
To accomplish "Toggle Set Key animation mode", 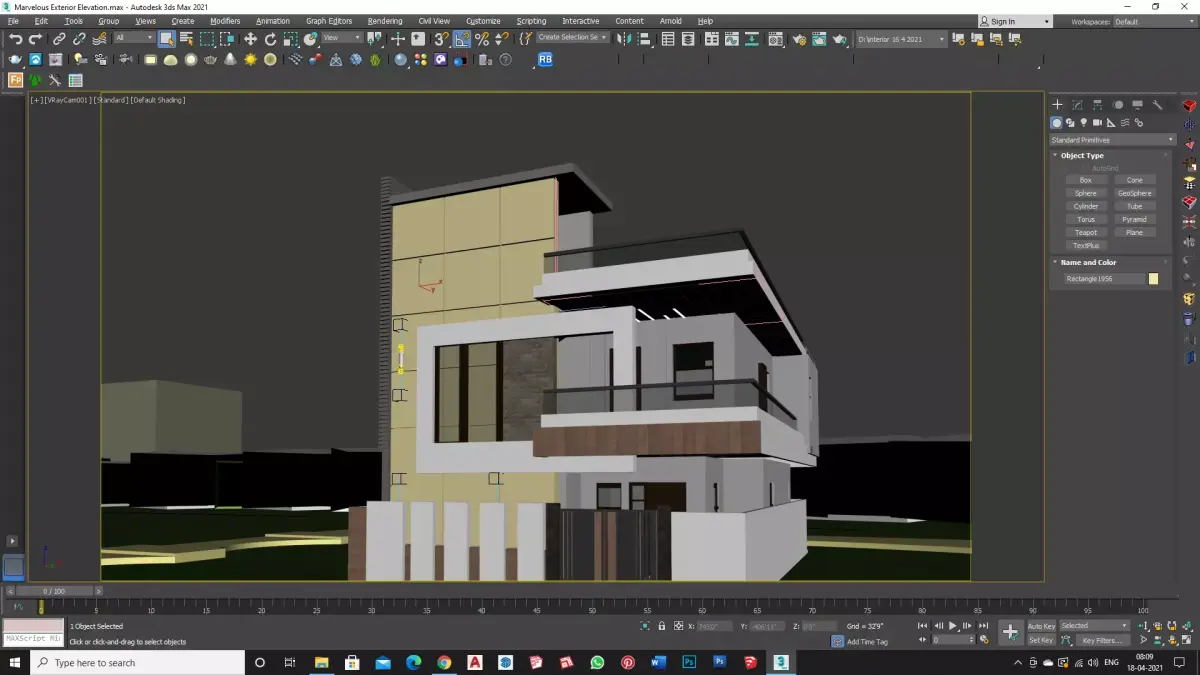I will [1041, 640].
